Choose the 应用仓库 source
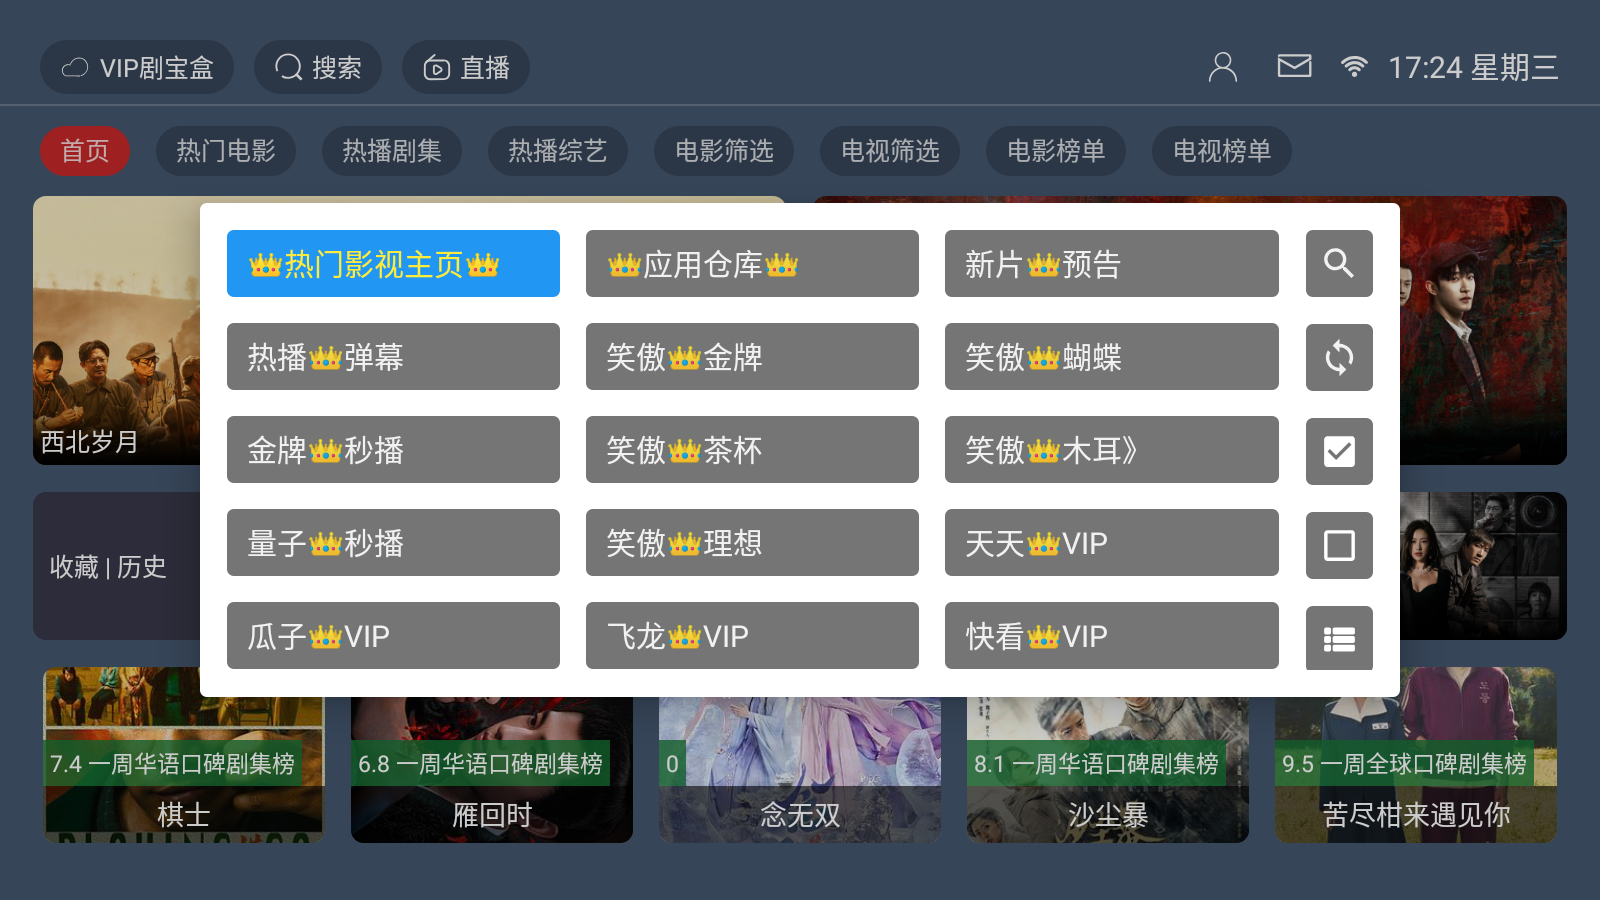Image resolution: width=1600 pixels, height=900 pixels. (752, 264)
